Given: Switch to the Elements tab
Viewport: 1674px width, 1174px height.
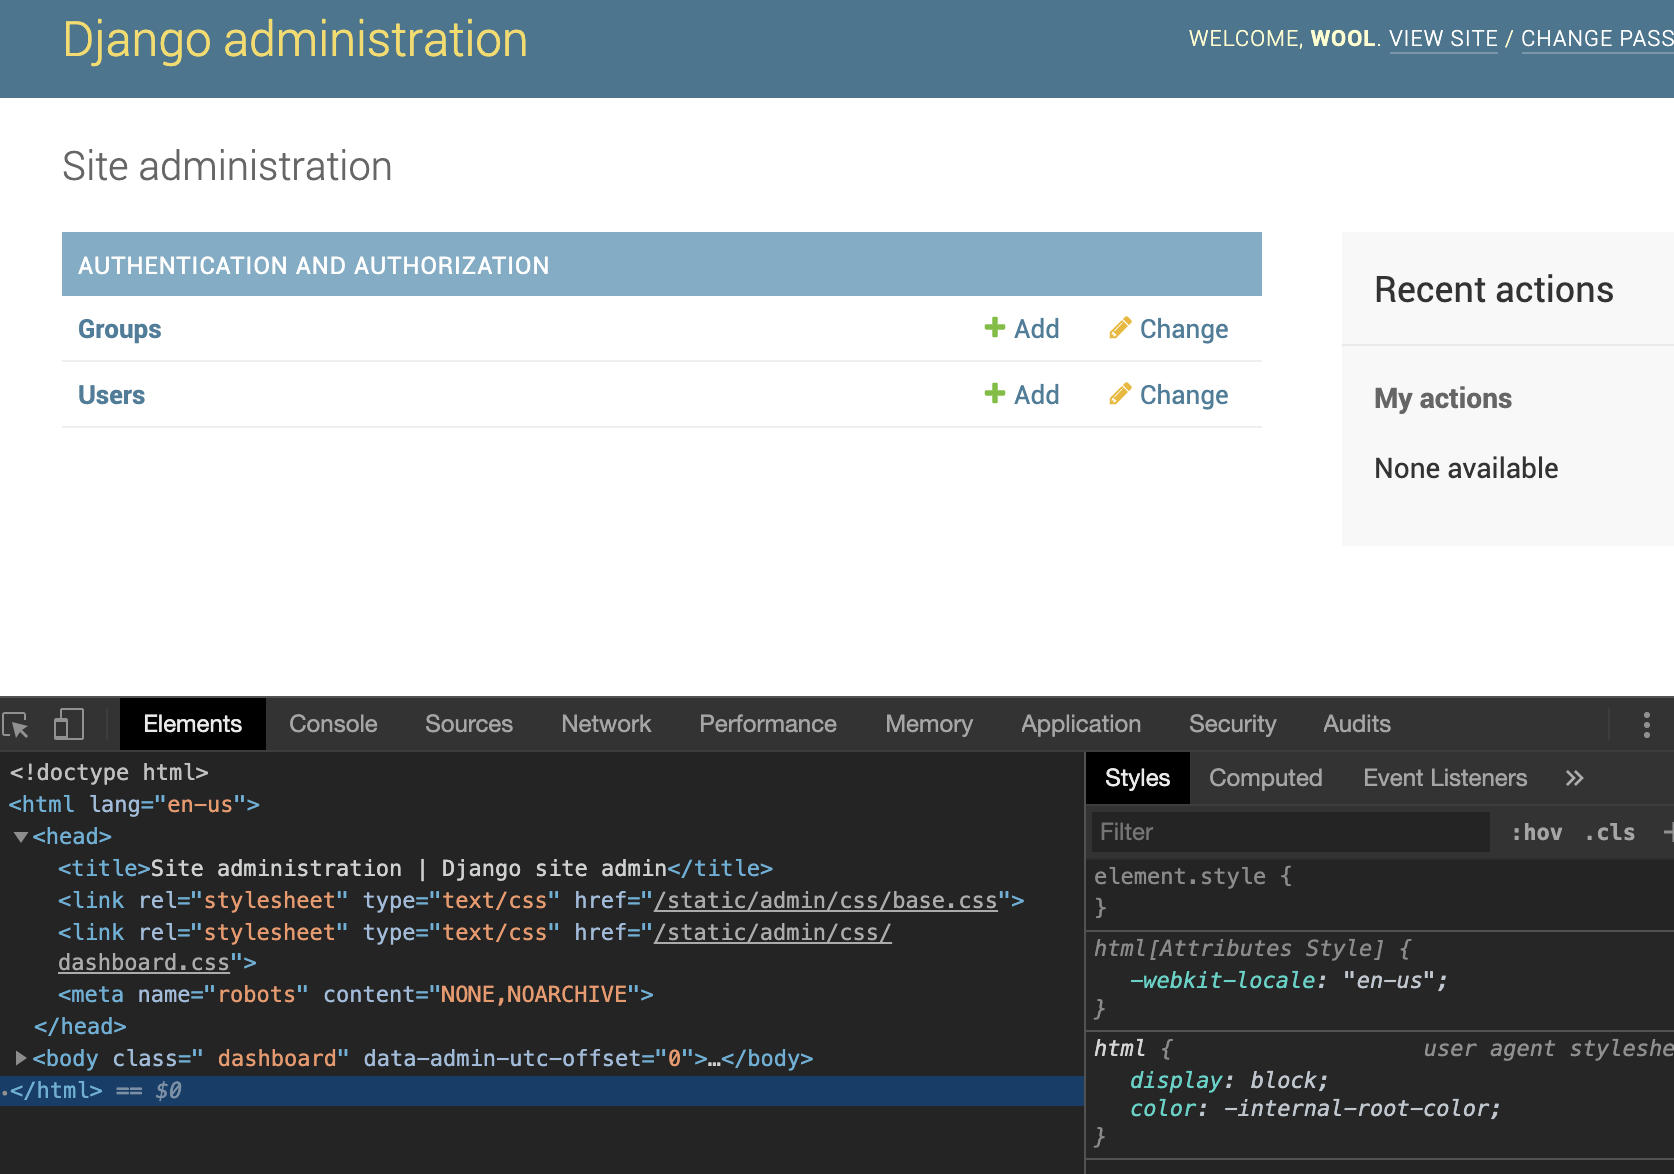Looking at the screenshot, I should point(193,724).
